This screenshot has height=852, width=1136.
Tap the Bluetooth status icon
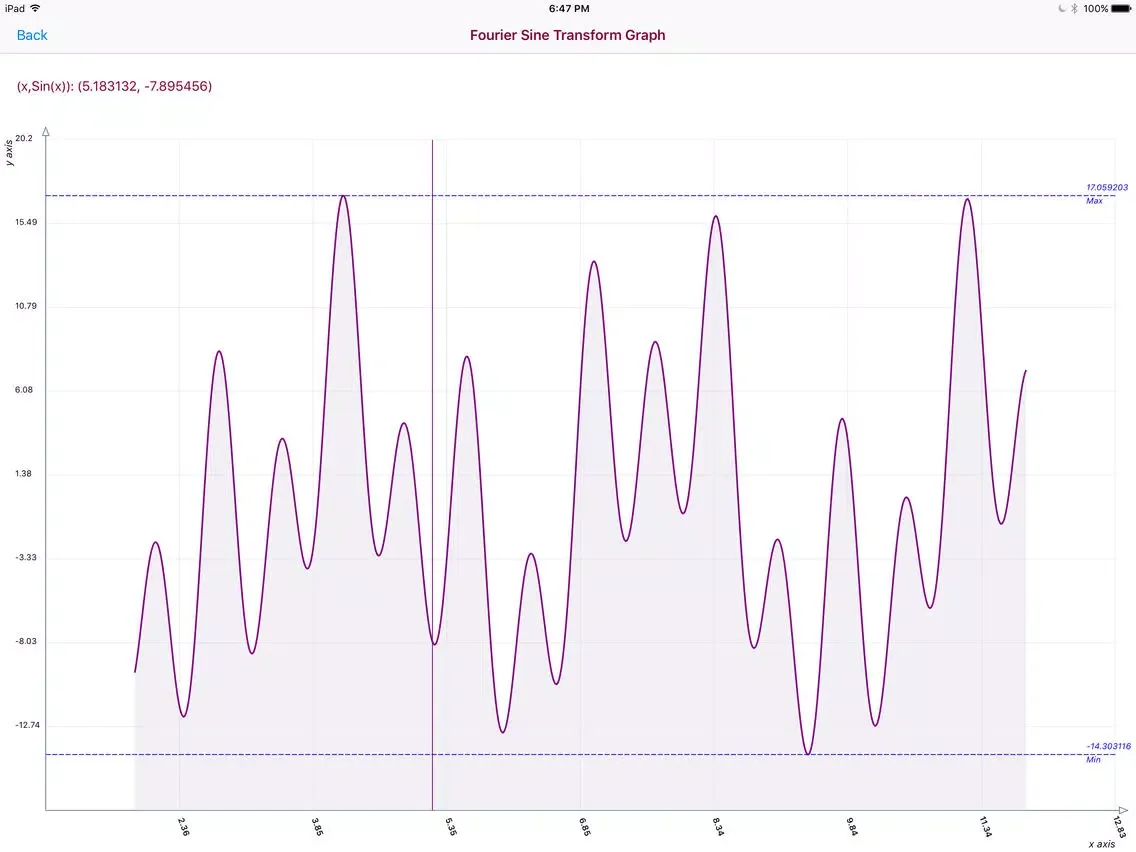tap(1074, 9)
